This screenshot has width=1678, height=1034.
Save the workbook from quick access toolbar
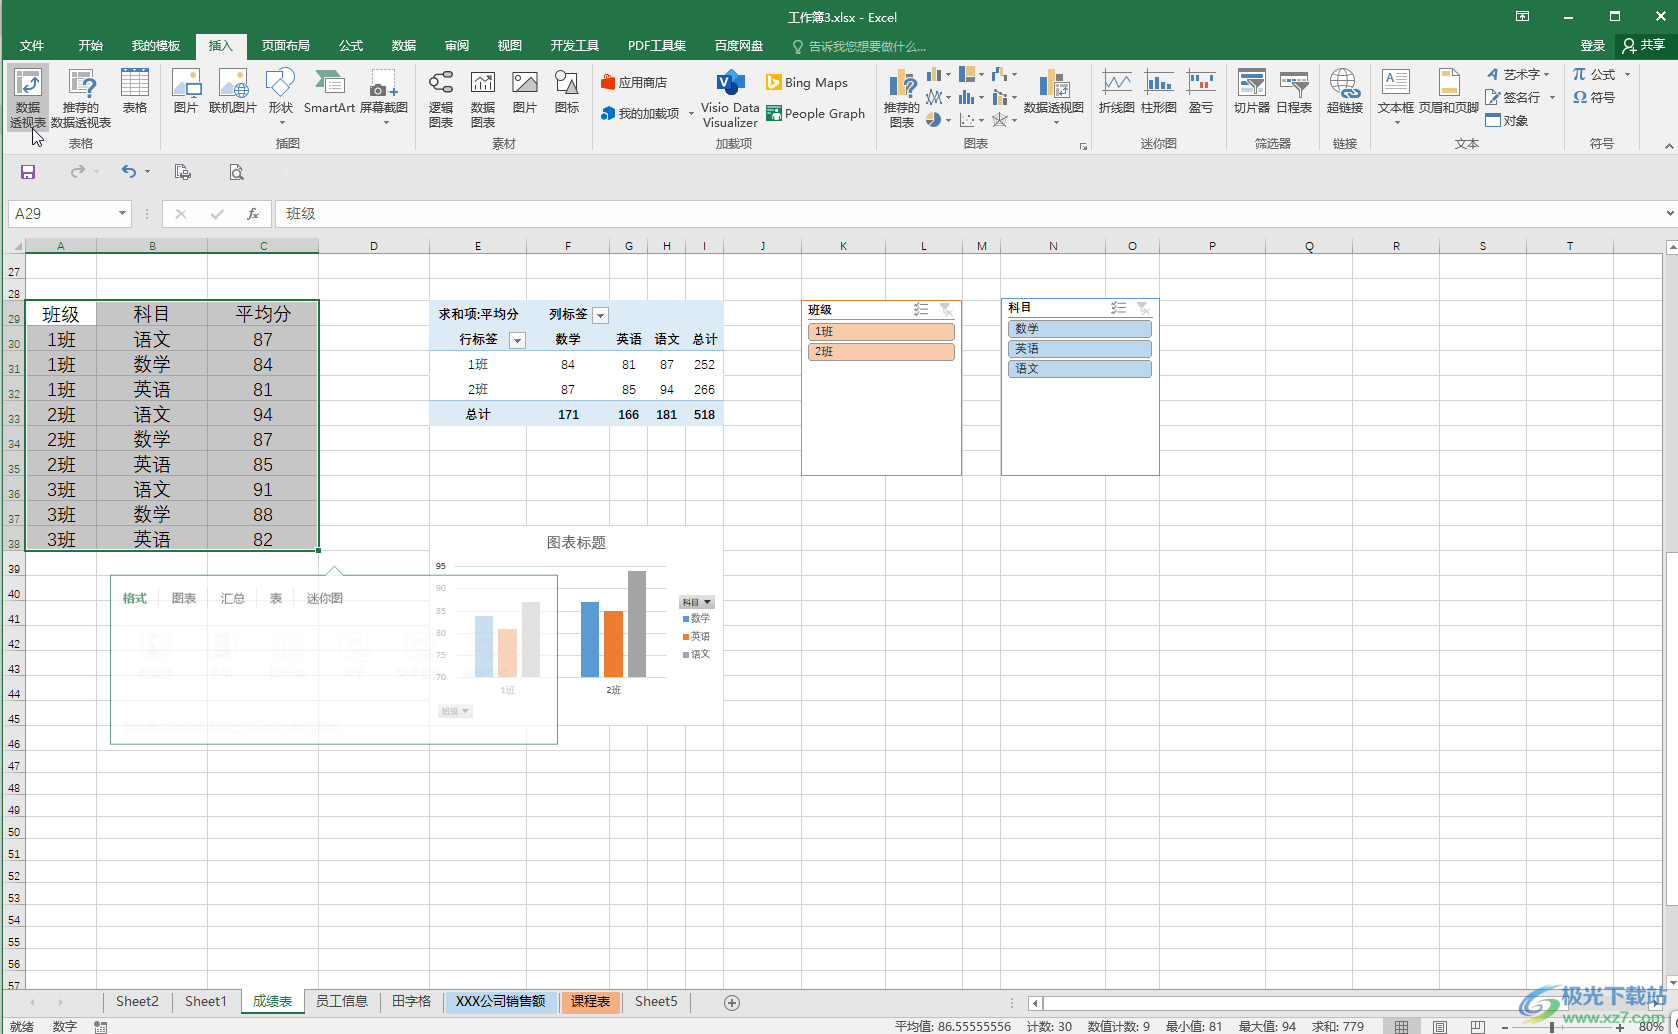28,172
